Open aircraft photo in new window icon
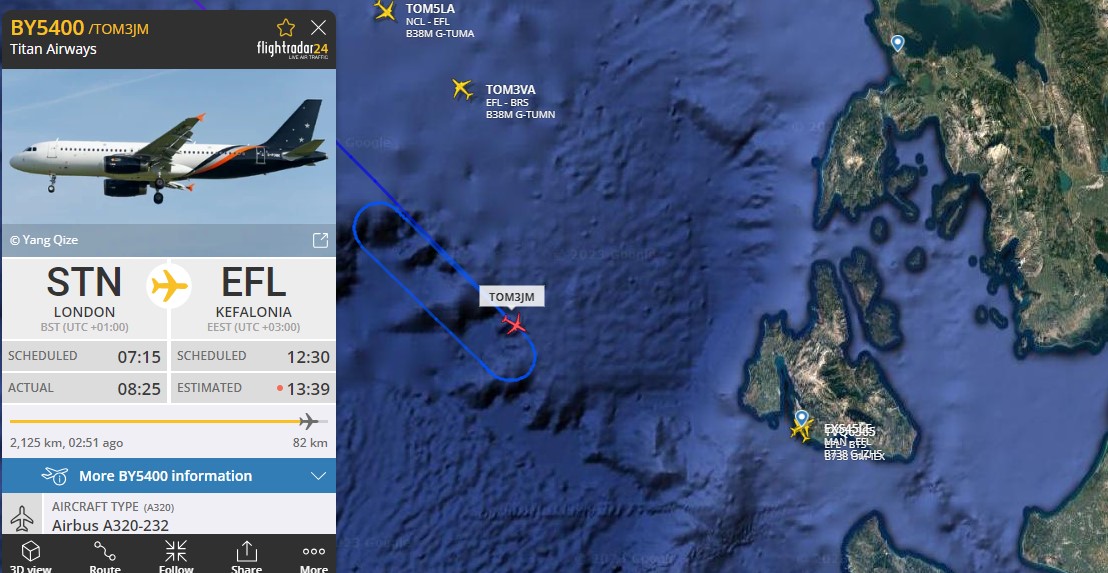The image size is (1108, 573). [320, 240]
